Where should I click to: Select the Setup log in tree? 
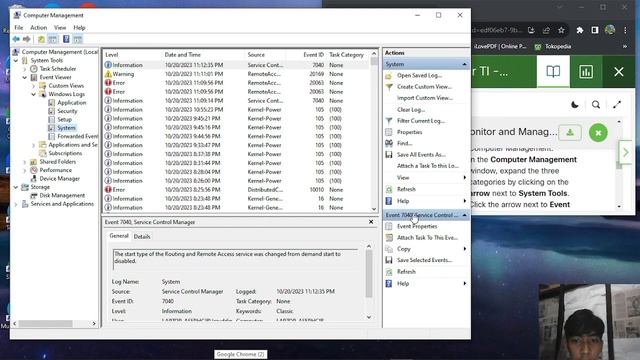click(64, 120)
